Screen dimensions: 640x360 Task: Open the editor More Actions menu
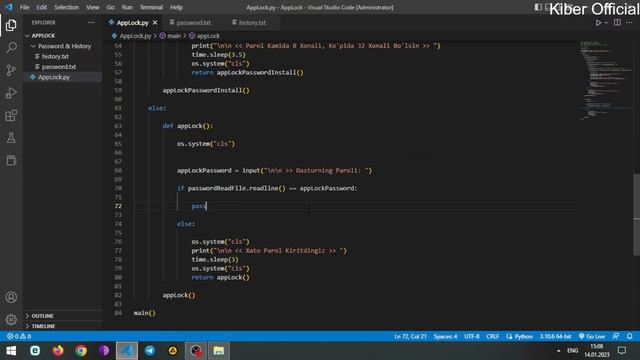[x=629, y=23]
